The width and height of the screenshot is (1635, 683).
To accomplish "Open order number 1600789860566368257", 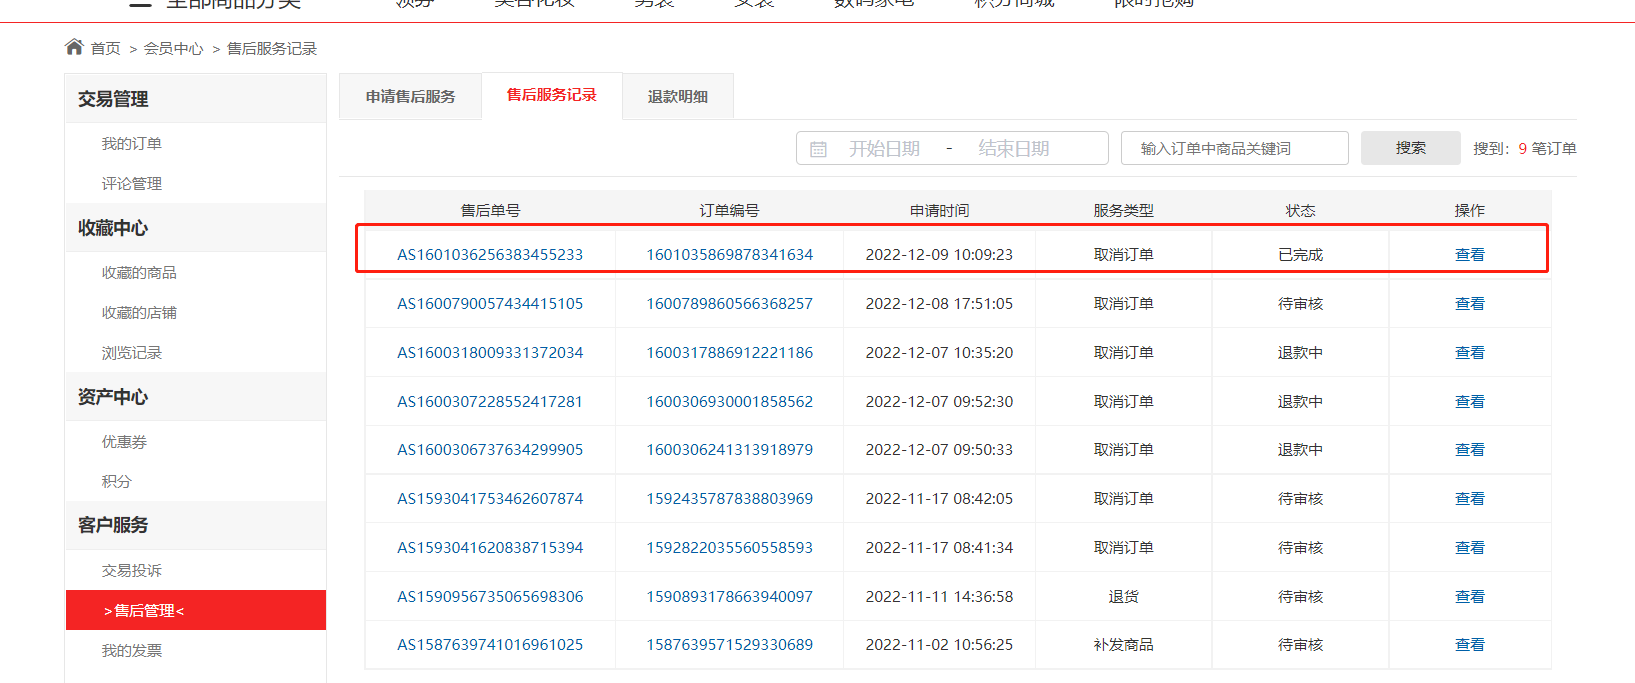I will coord(730,304).
